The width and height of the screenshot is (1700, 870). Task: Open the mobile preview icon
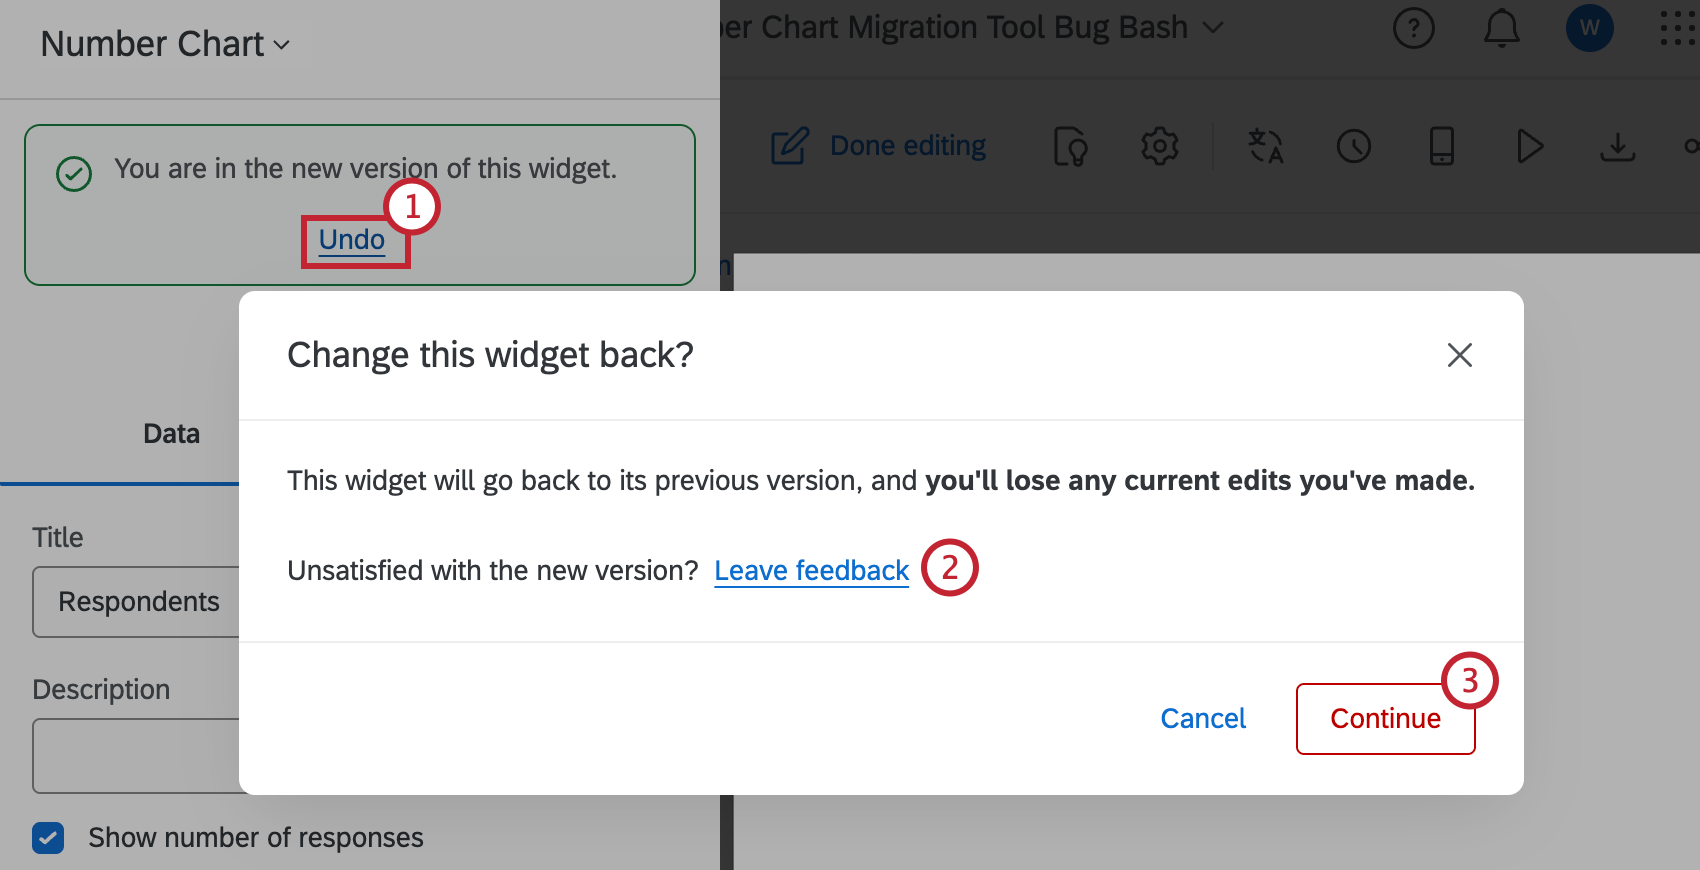coord(1441,146)
